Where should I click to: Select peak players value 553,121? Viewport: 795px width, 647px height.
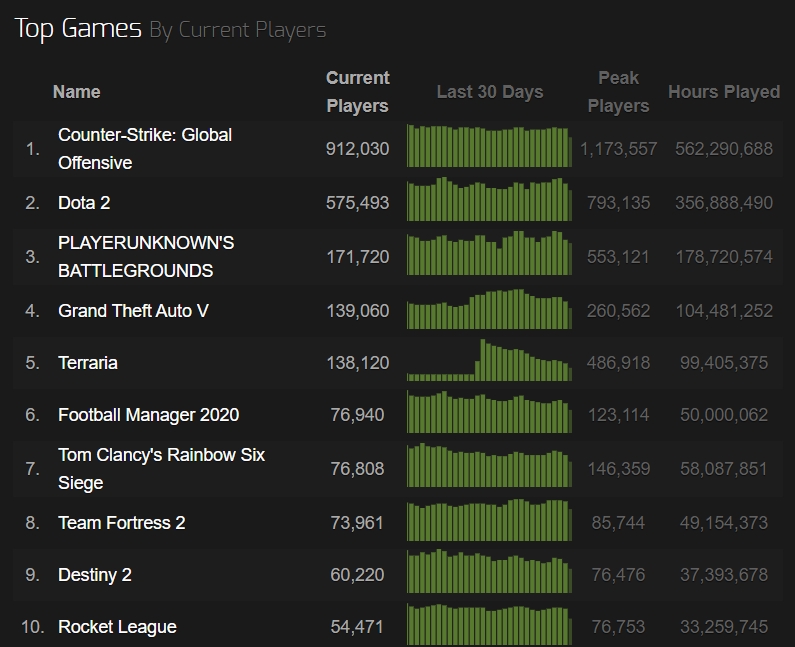(619, 257)
